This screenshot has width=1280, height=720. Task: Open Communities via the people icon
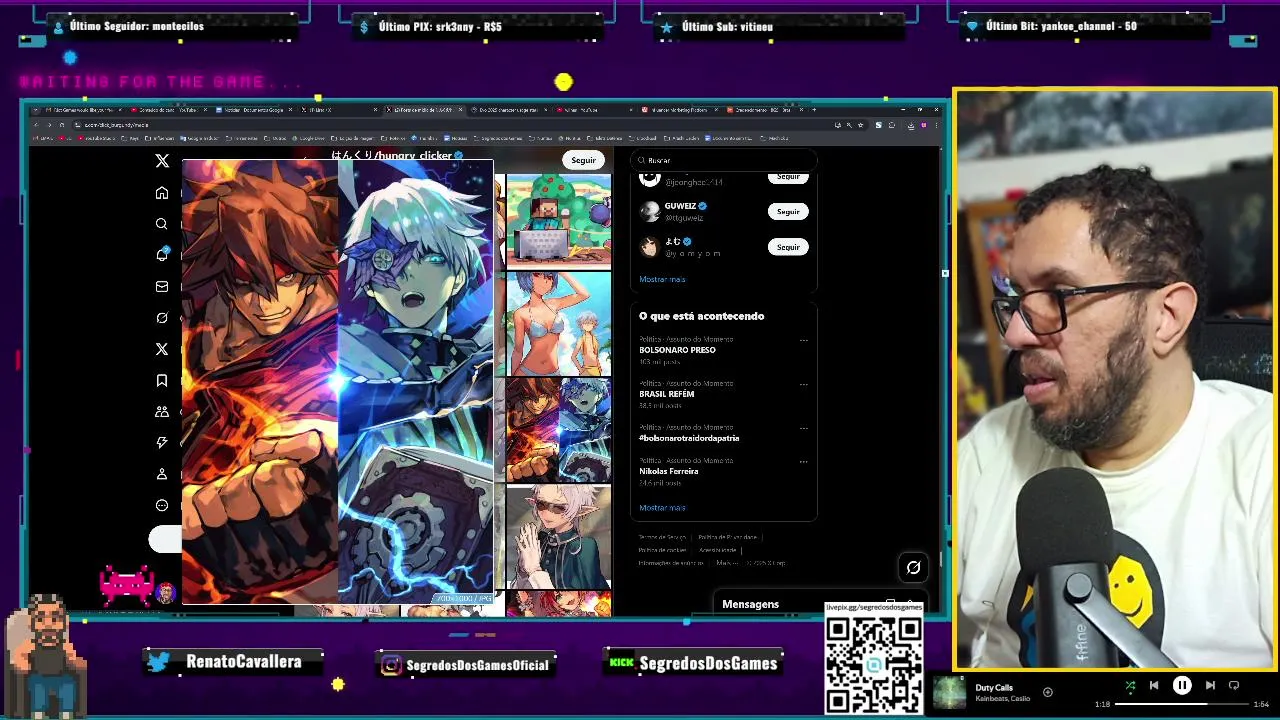coord(162,411)
